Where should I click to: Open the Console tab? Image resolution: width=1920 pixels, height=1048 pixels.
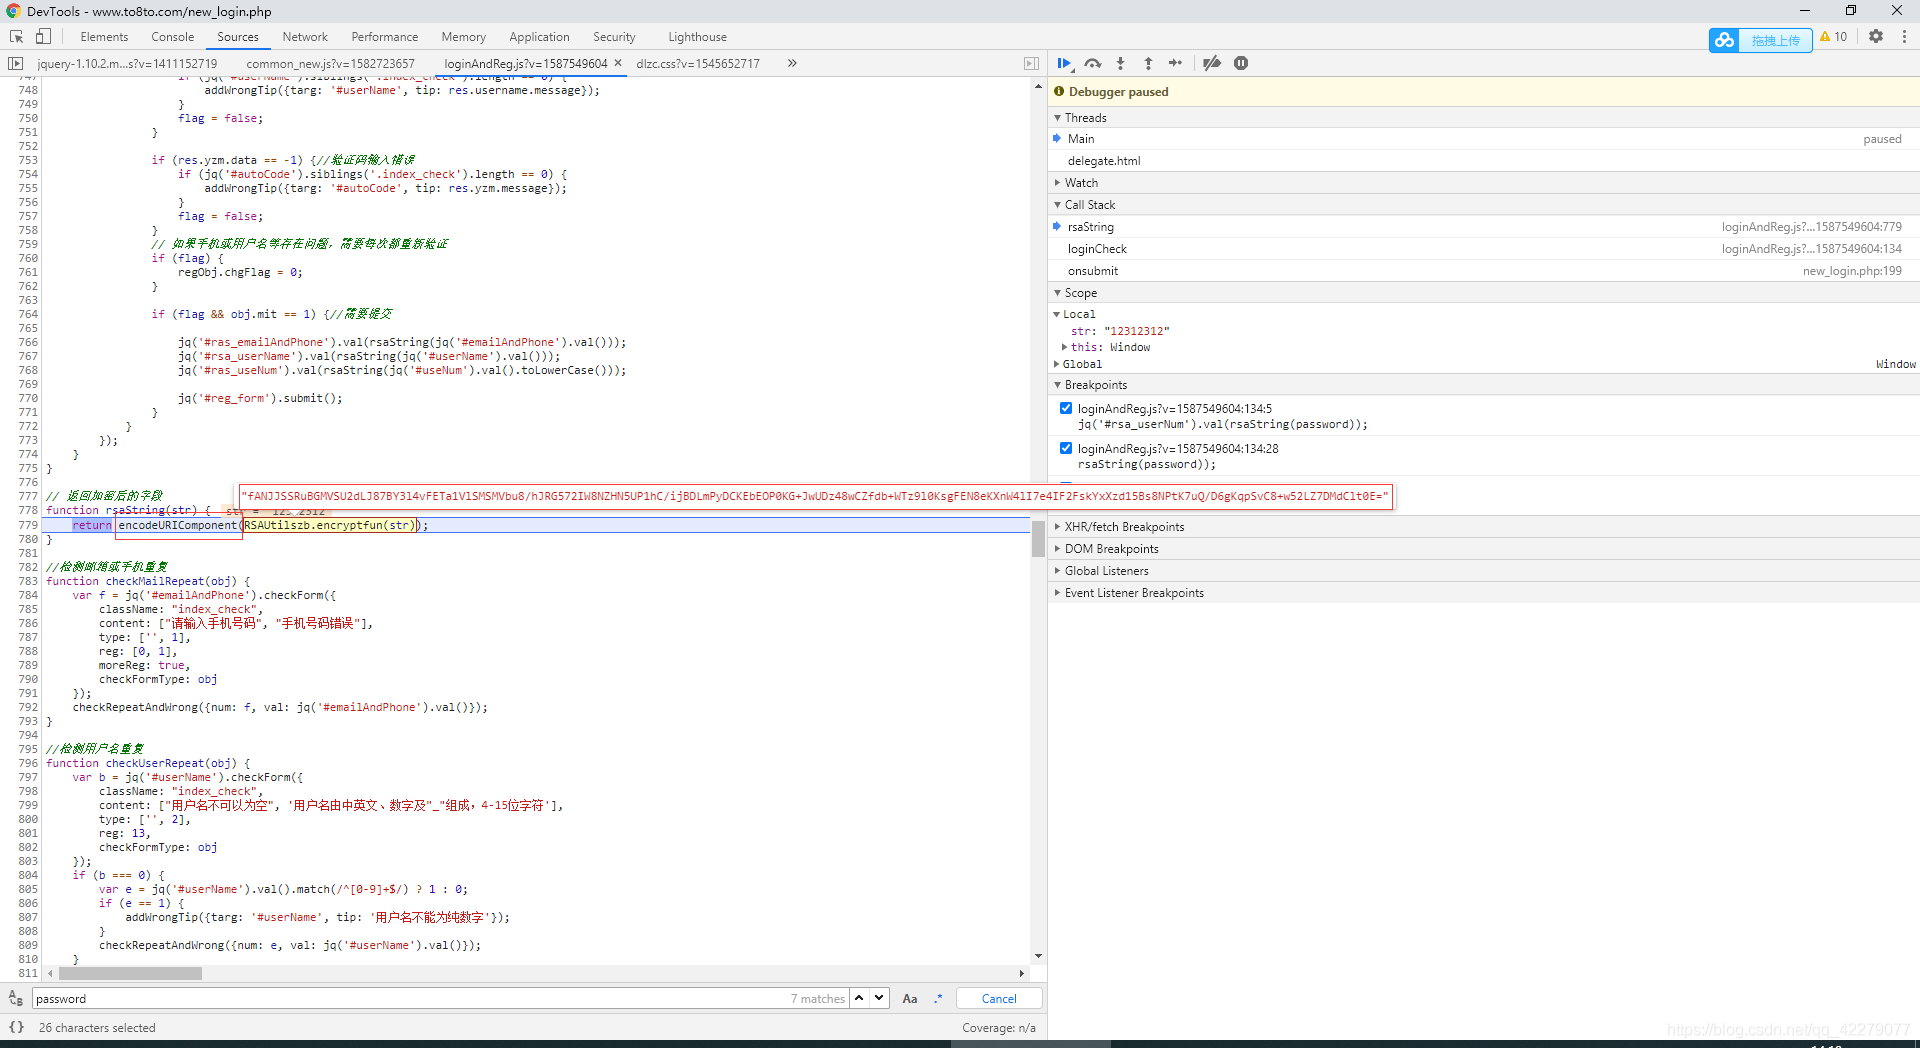coord(173,37)
